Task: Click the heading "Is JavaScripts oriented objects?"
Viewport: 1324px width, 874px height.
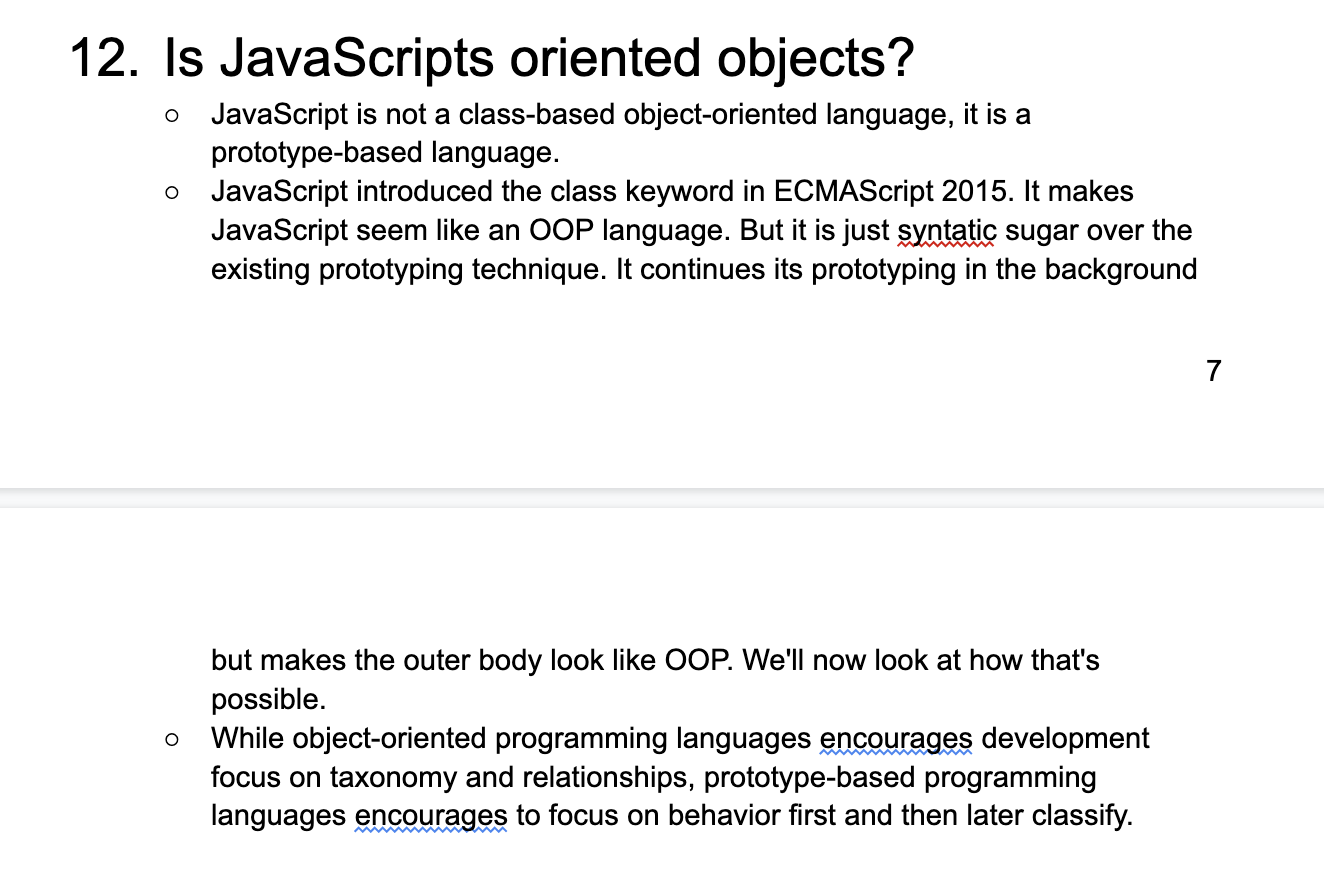Action: click(x=538, y=59)
